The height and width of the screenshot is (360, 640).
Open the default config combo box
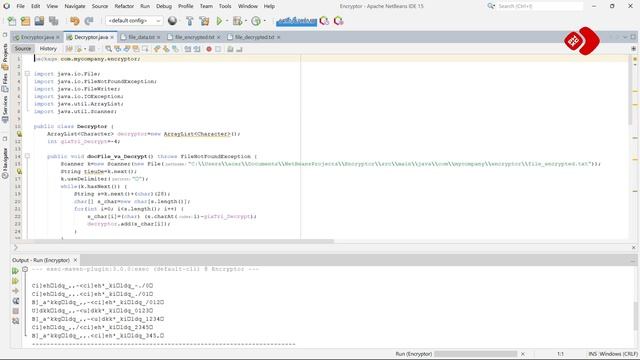click(x=134, y=21)
